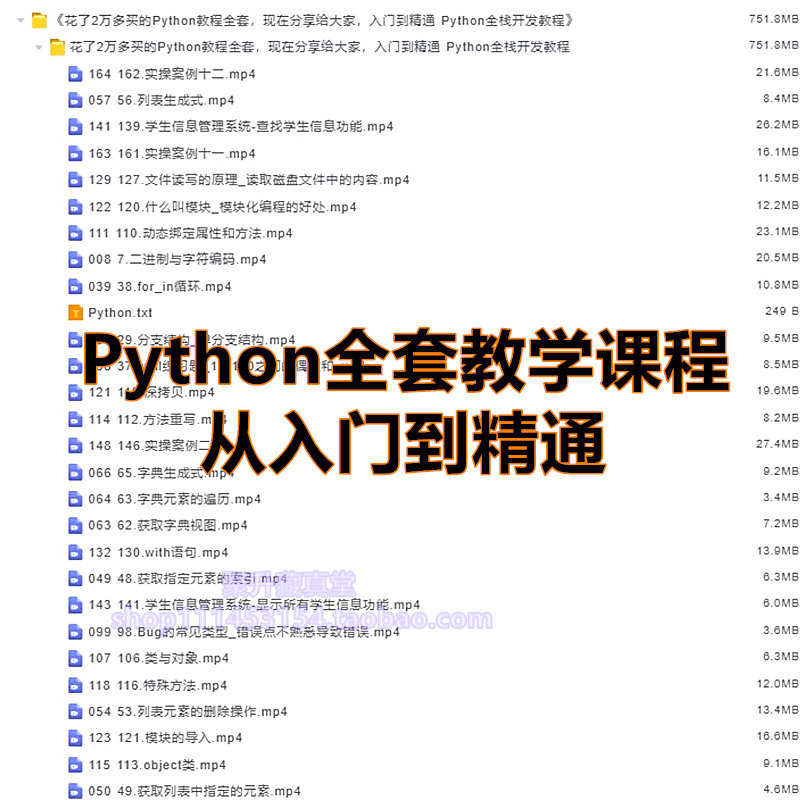Viewport: 800px width, 800px height.
Task: Click video icon for 62.获取字典视图.mp4
Action: click(75, 526)
